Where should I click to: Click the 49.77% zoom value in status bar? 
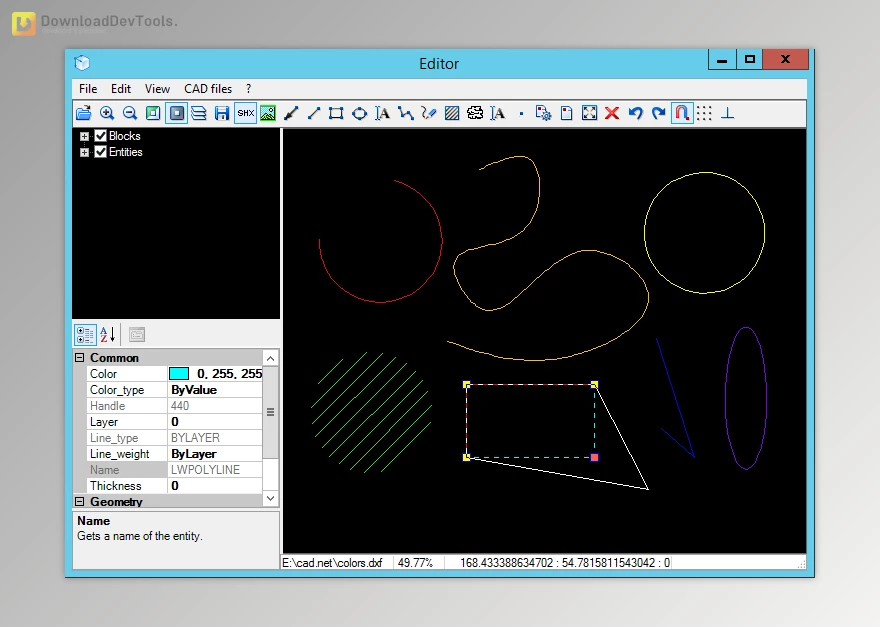pos(415,562)
